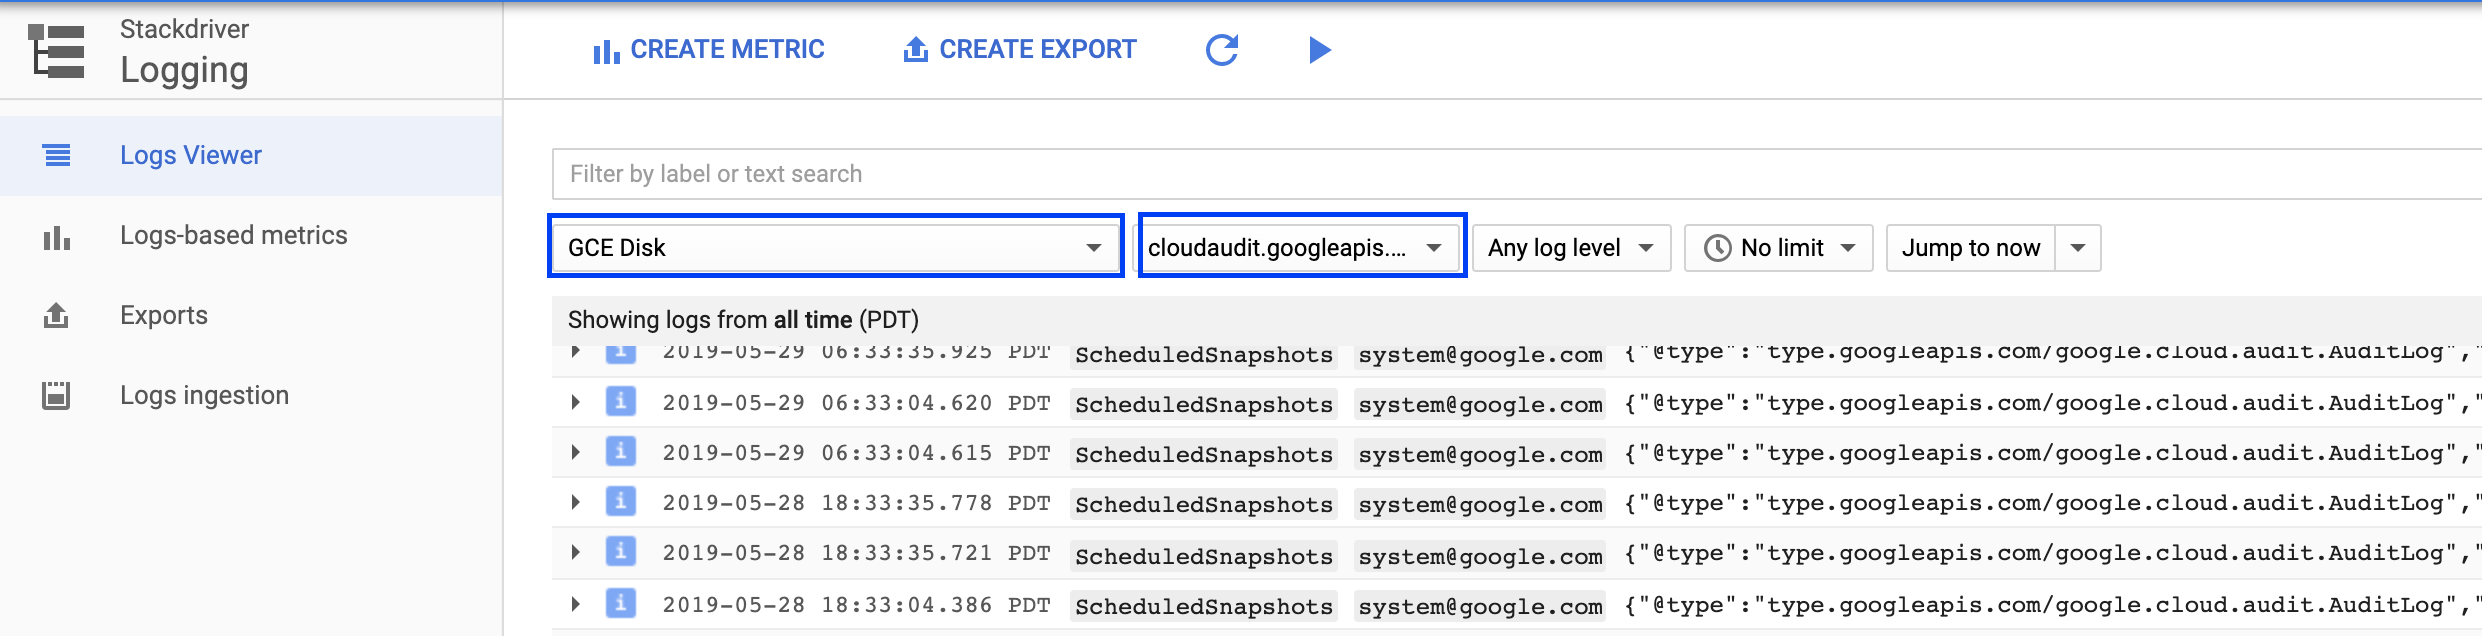Image resolution: width=2482 pixels, height=636 pixels.
Task: Expand the 18:33:35.778 log entry
Action: pos(575,502)
